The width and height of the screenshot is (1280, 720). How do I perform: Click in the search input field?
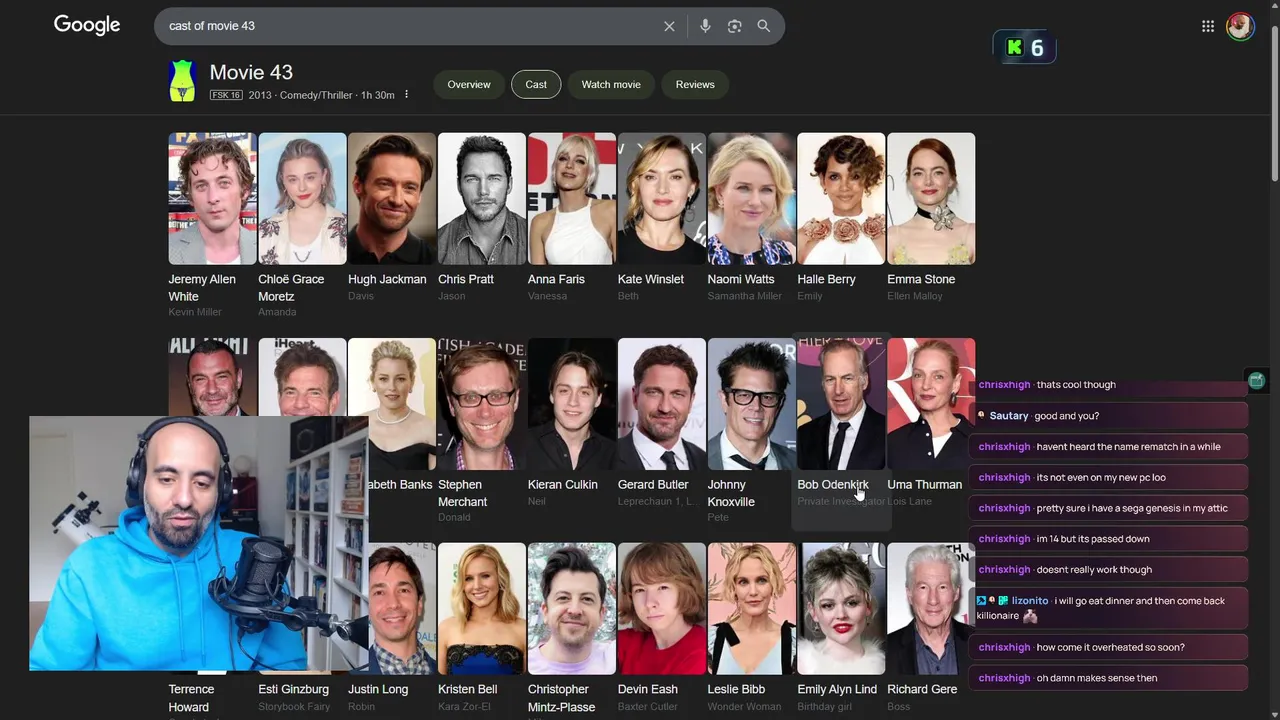tap(410, 26)
